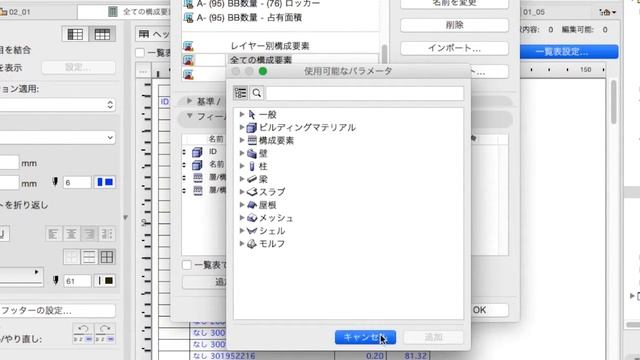The width and height of the screenshot is (640, 360).
Task: Align cell text to the left
Action: point(53,234)
